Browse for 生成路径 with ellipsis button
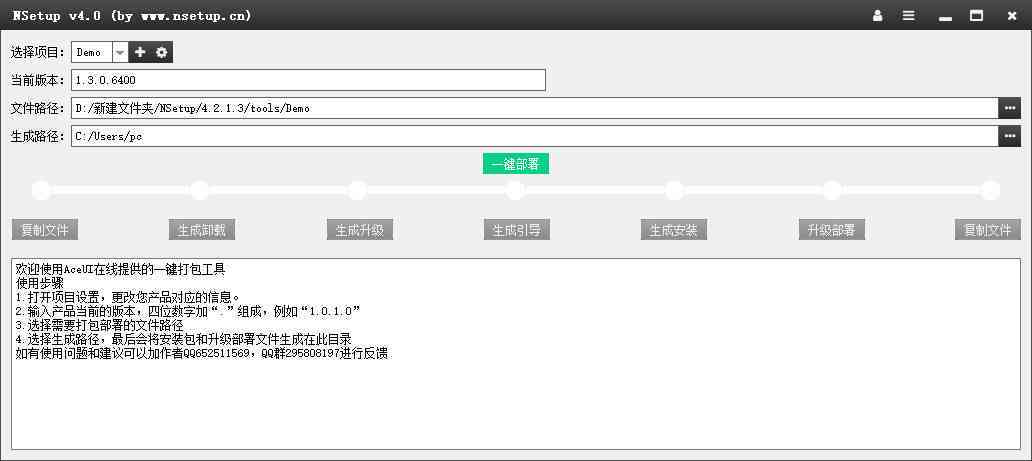The image size is (1032, 461). click(1010, 136)
